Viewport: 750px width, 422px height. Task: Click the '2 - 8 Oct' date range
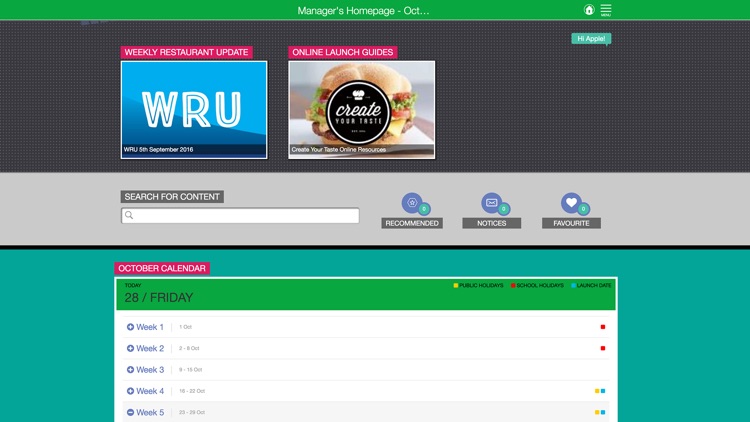[189, 348]
